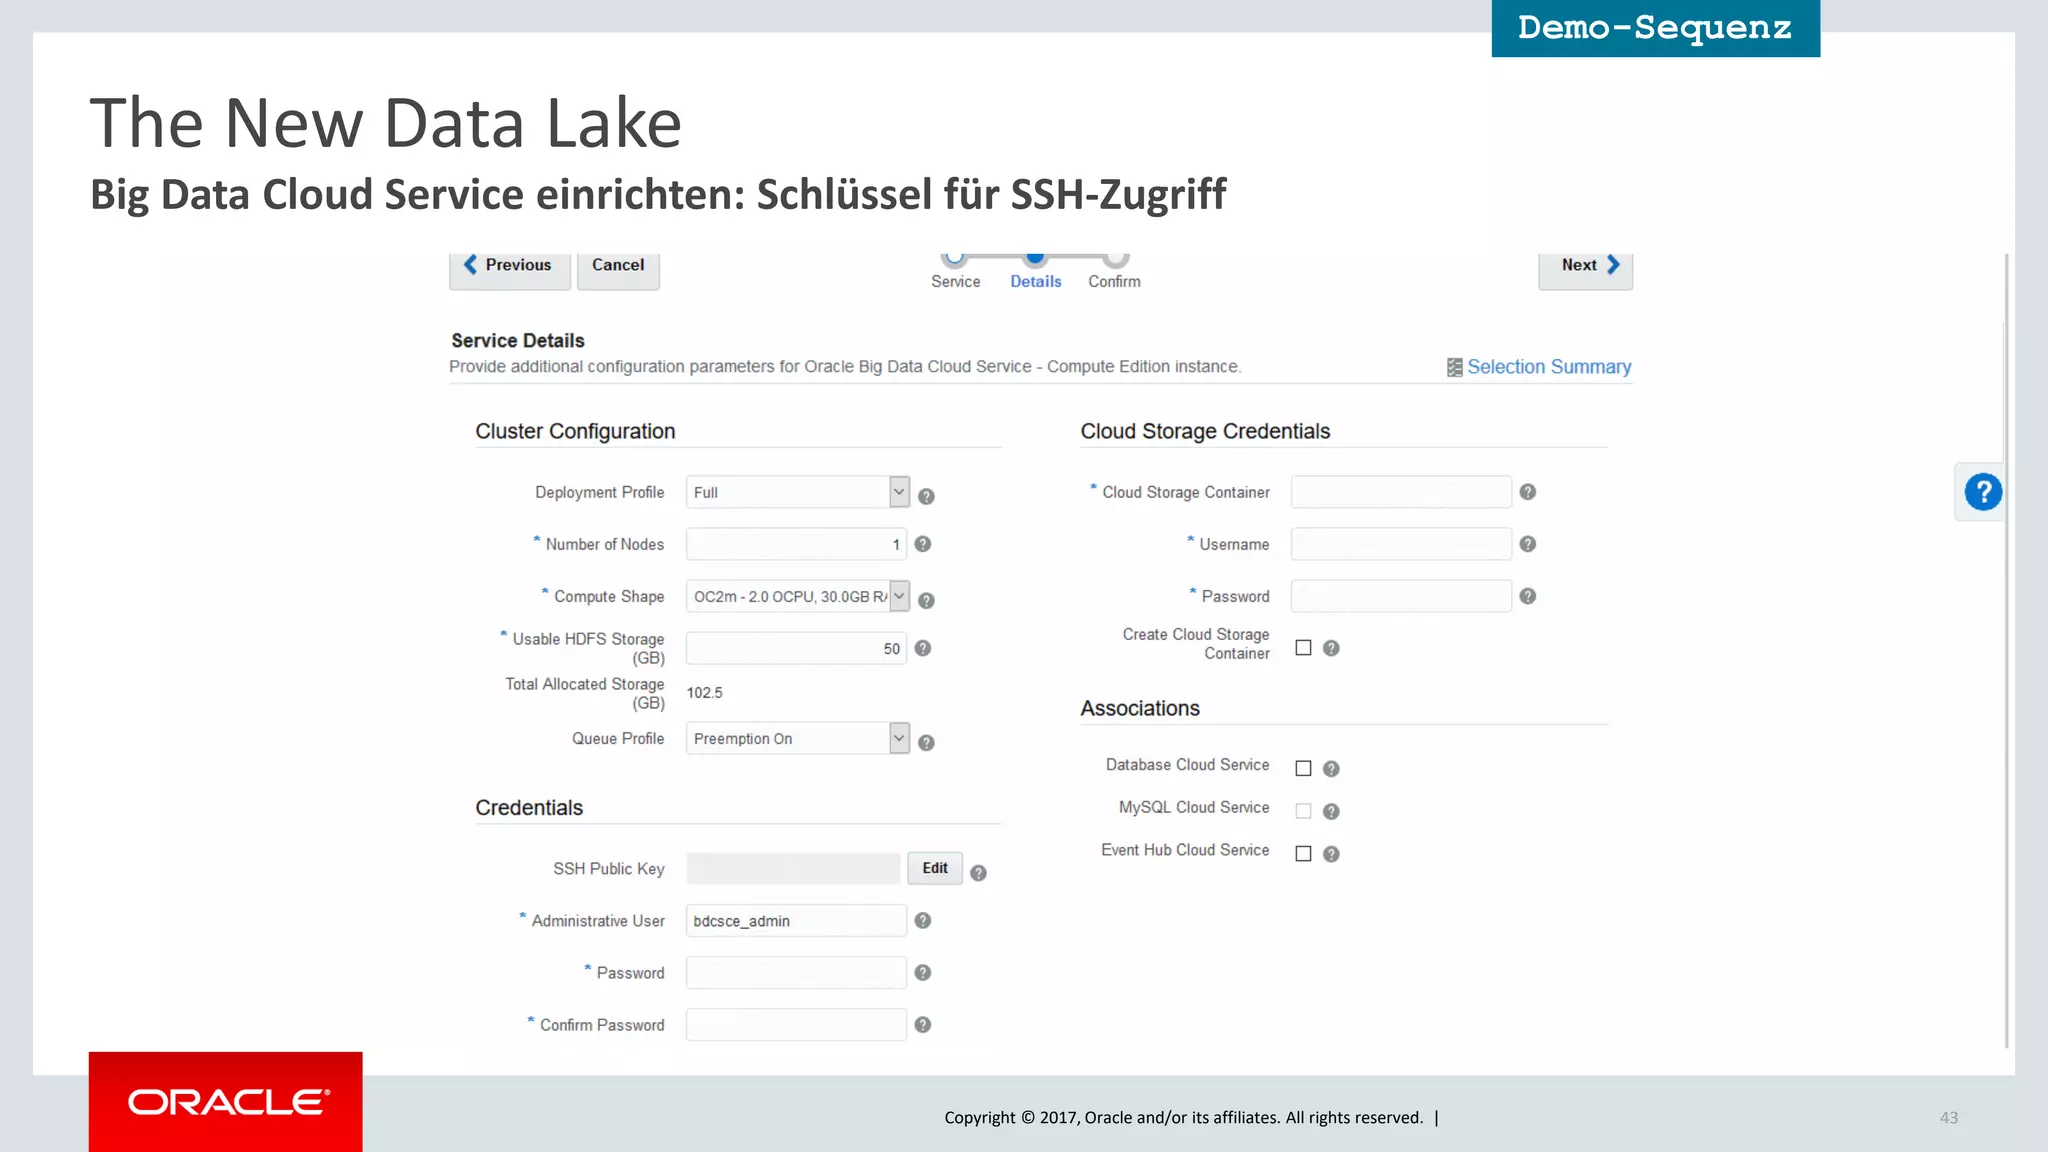Viewport: 2048px width, 1152px height.
Task: Open help for Cloud Storage Password
Action: coord(1528,596)
